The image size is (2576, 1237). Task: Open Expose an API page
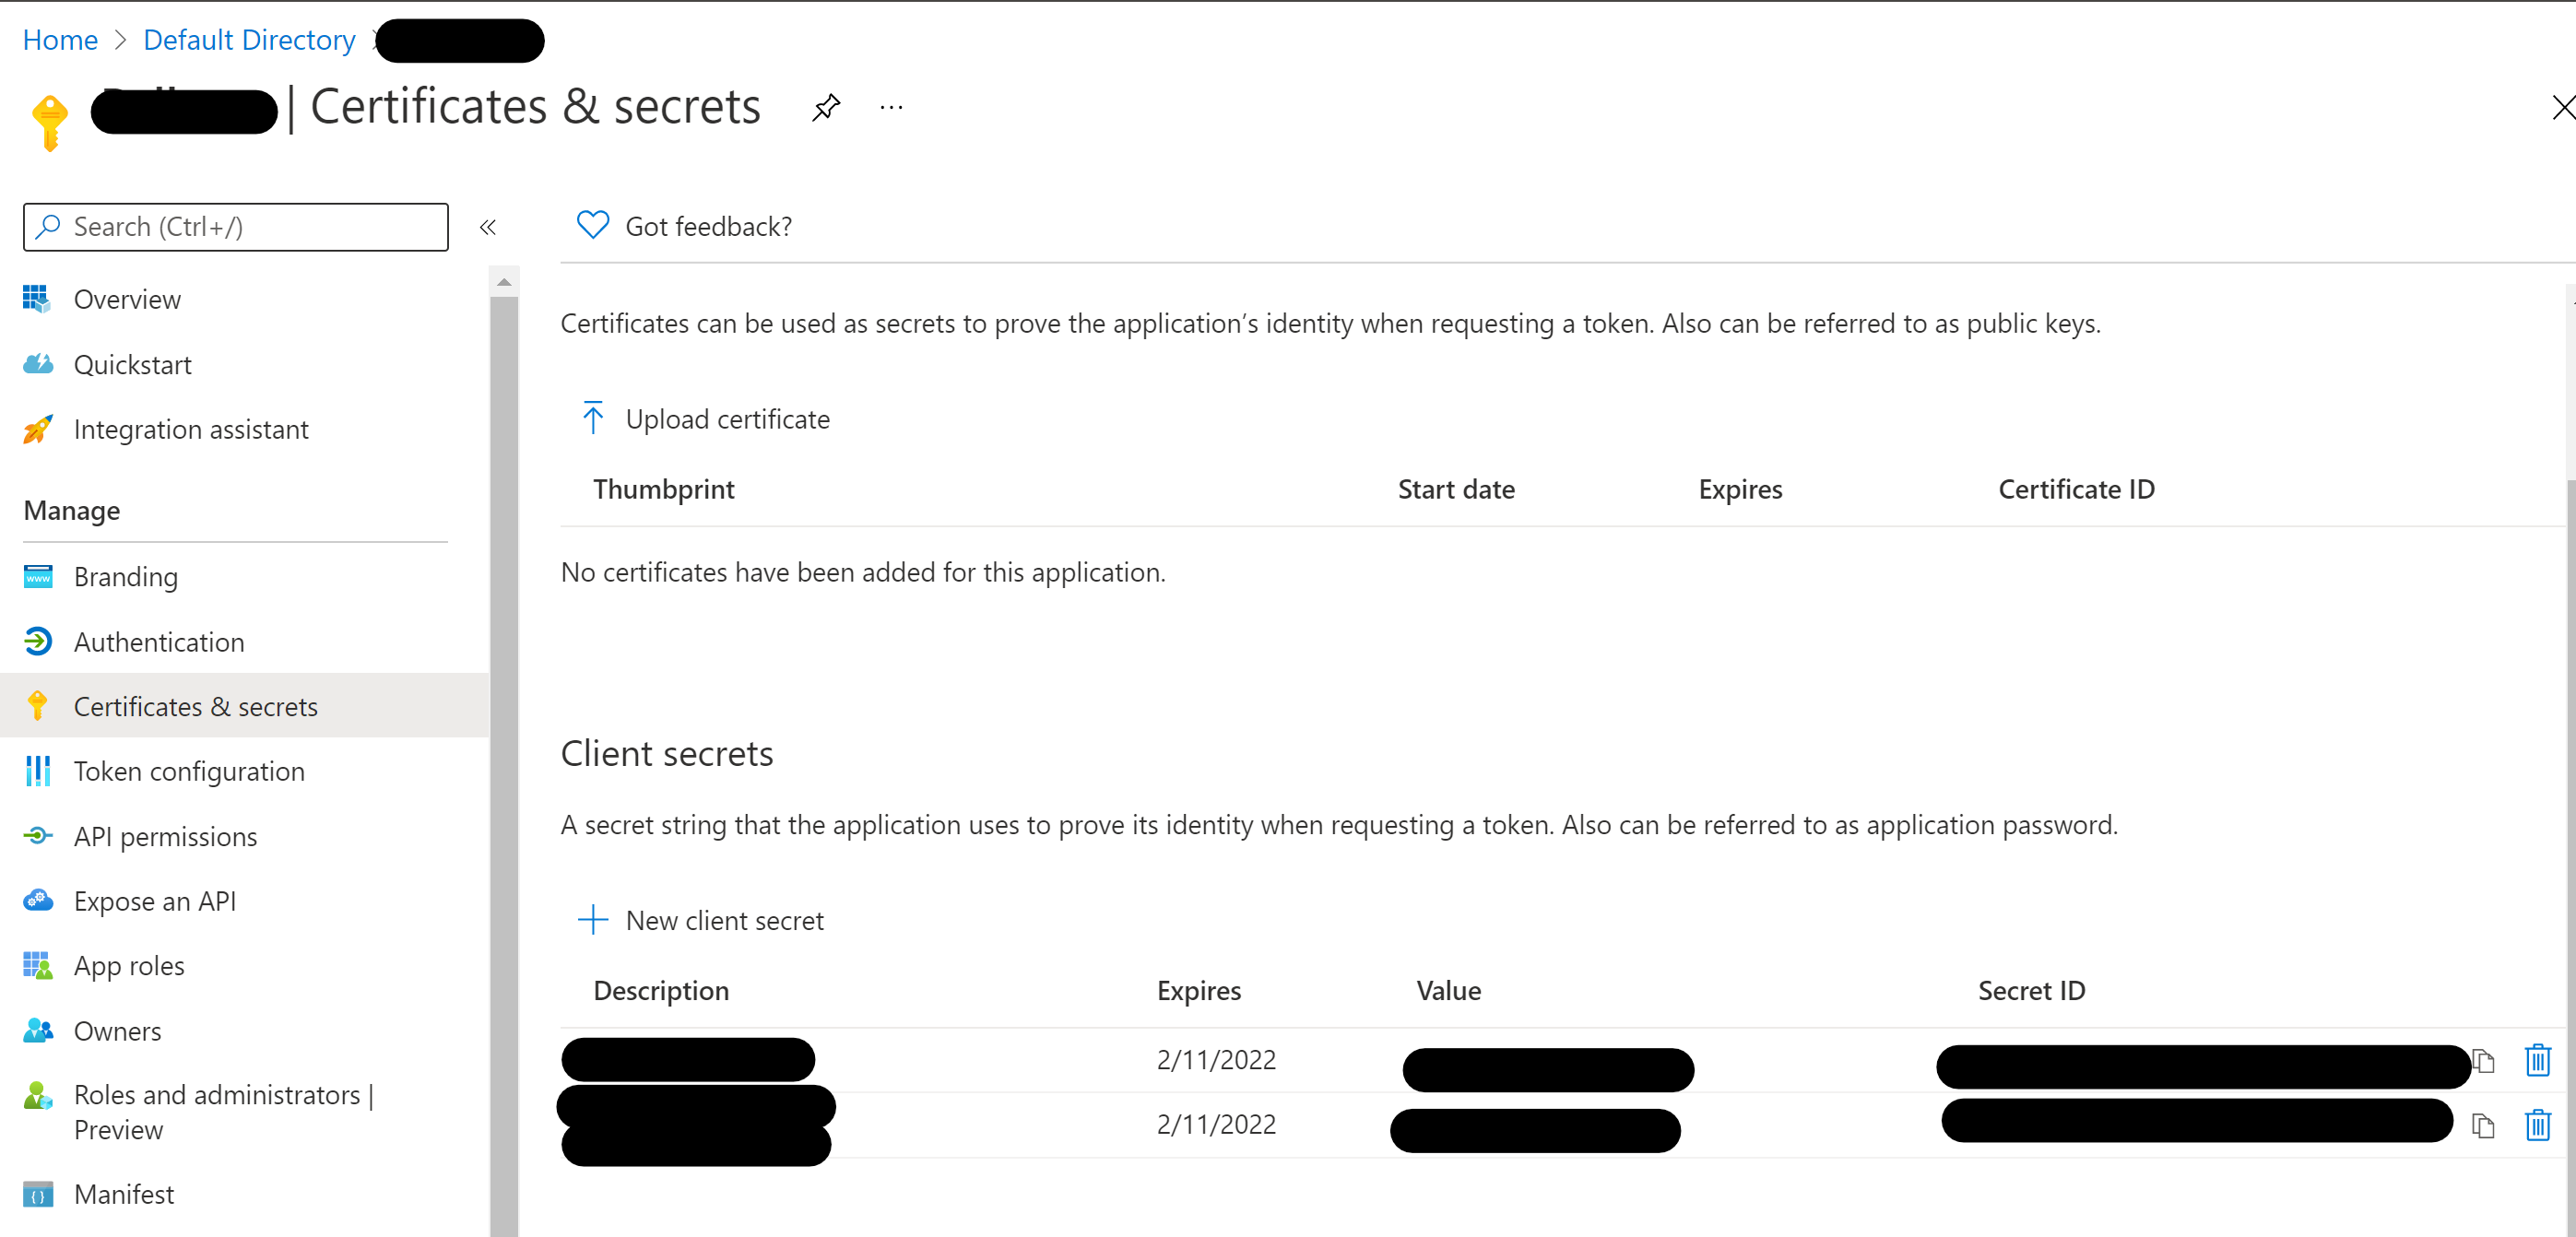tap(155, 901)
